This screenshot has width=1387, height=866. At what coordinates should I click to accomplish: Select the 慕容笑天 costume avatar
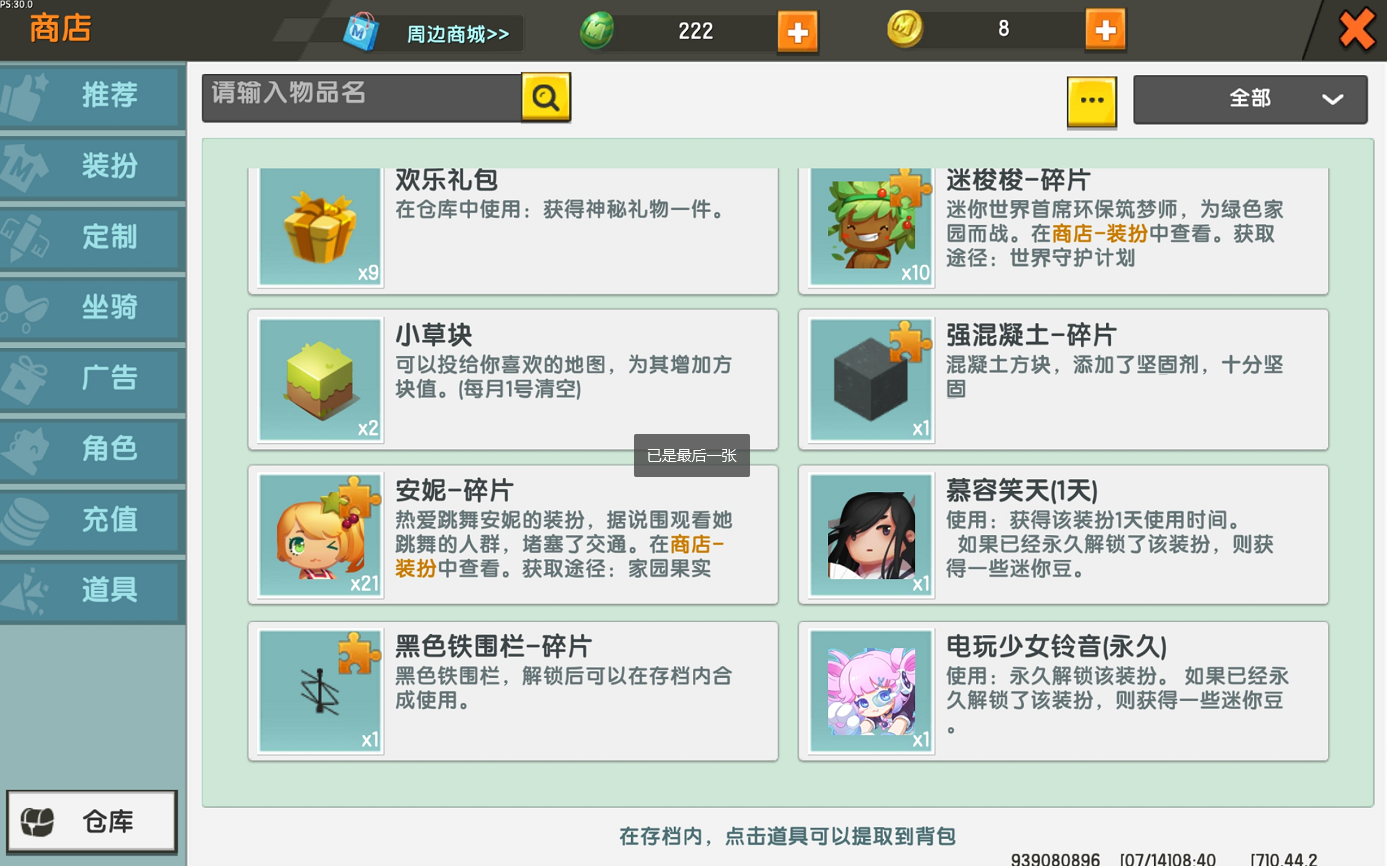pyautogui.click(x=871, y=536)
